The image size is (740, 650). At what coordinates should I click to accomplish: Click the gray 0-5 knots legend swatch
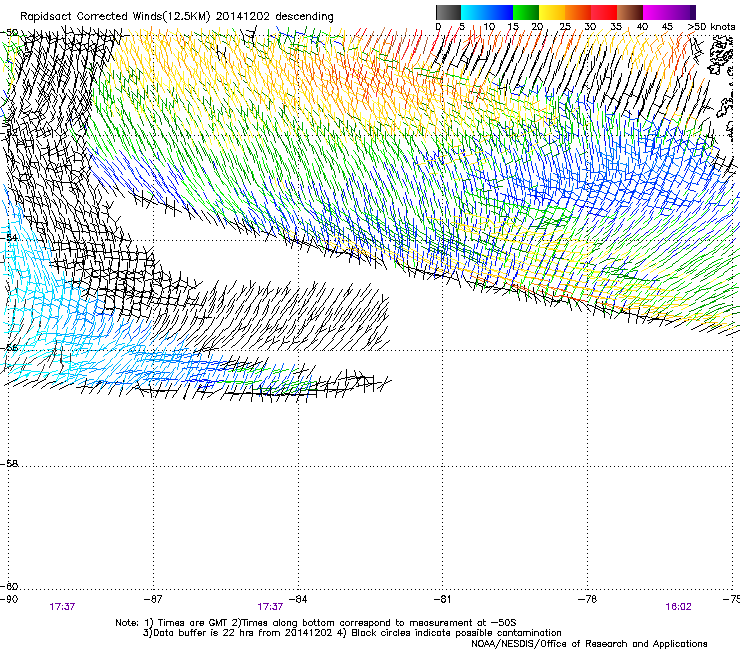pos(448,12)
